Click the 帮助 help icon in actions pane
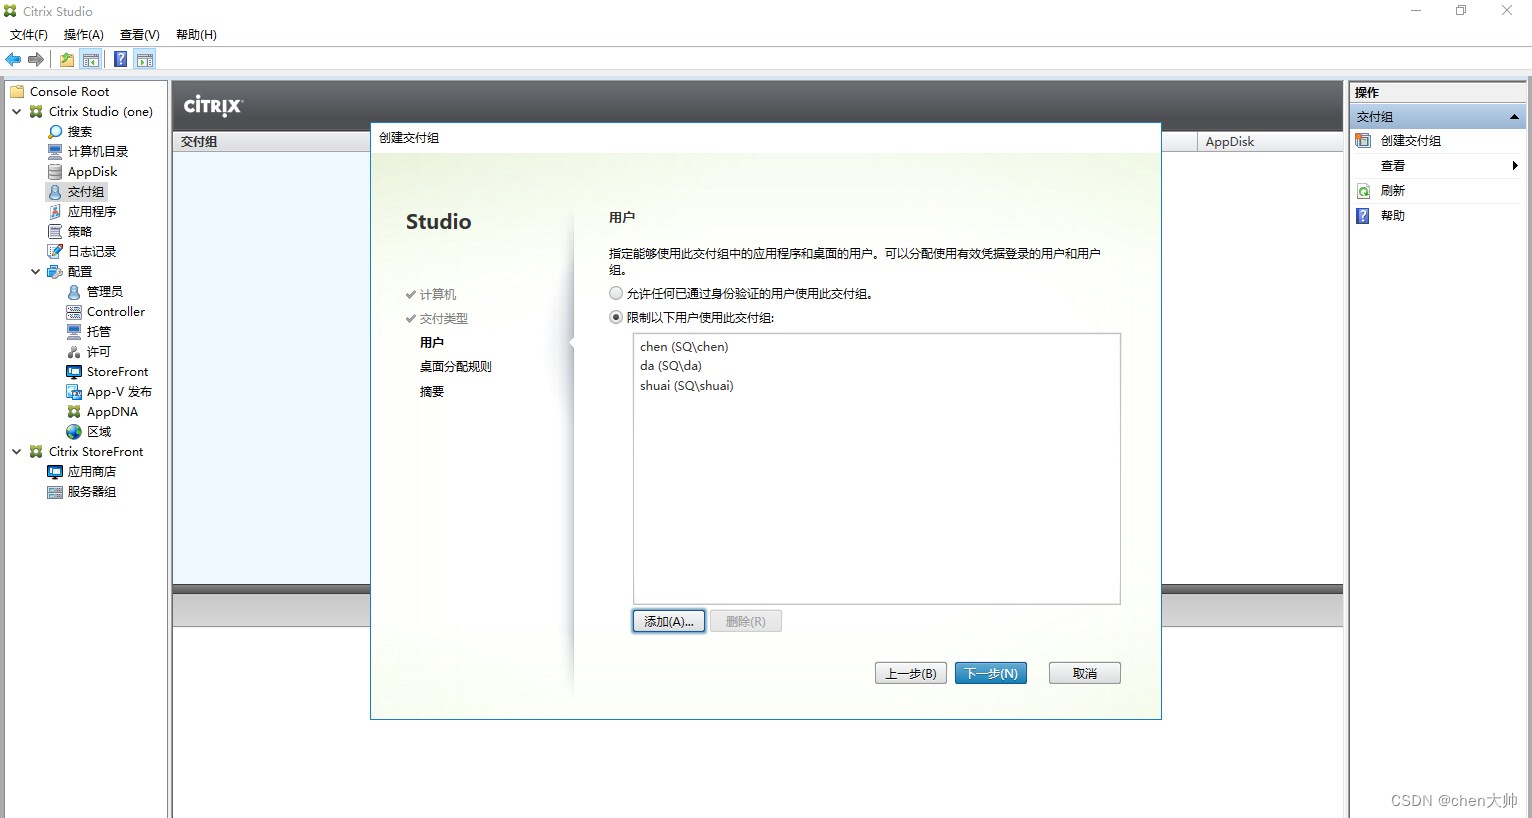The image size is (1532, 818). (1363, 216)
